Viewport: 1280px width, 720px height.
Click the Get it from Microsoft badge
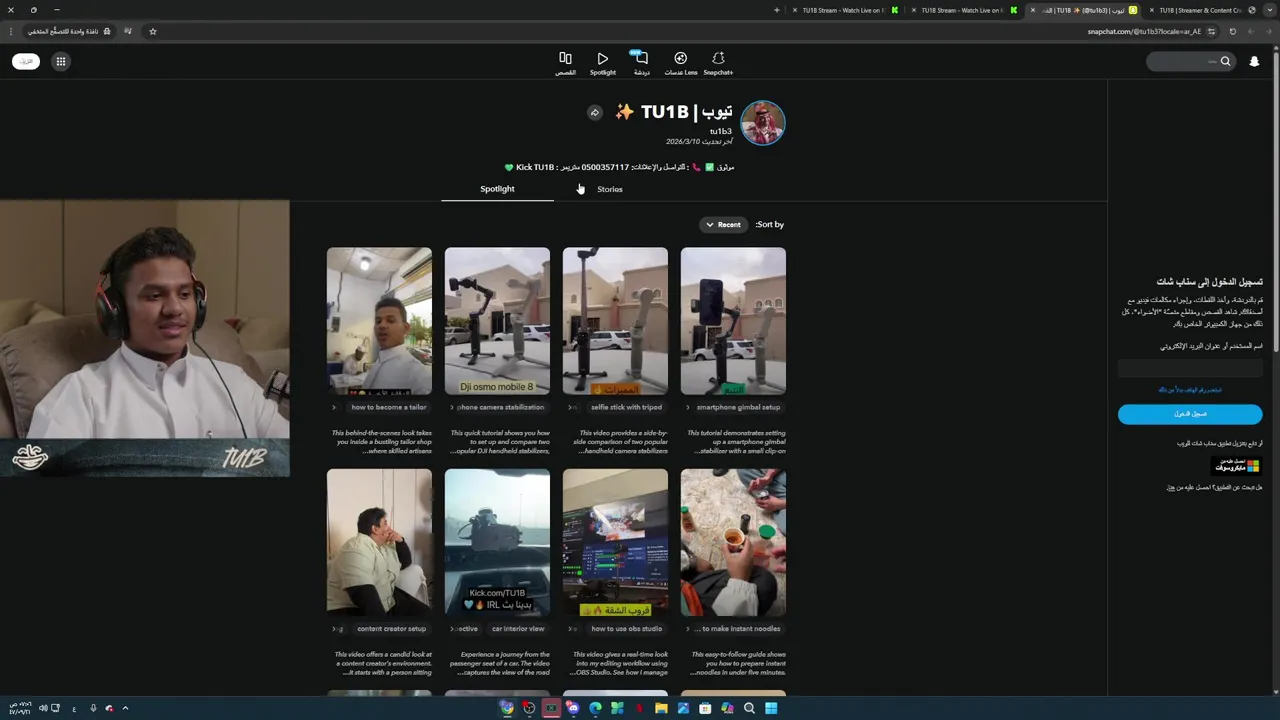click(1237, 466)
